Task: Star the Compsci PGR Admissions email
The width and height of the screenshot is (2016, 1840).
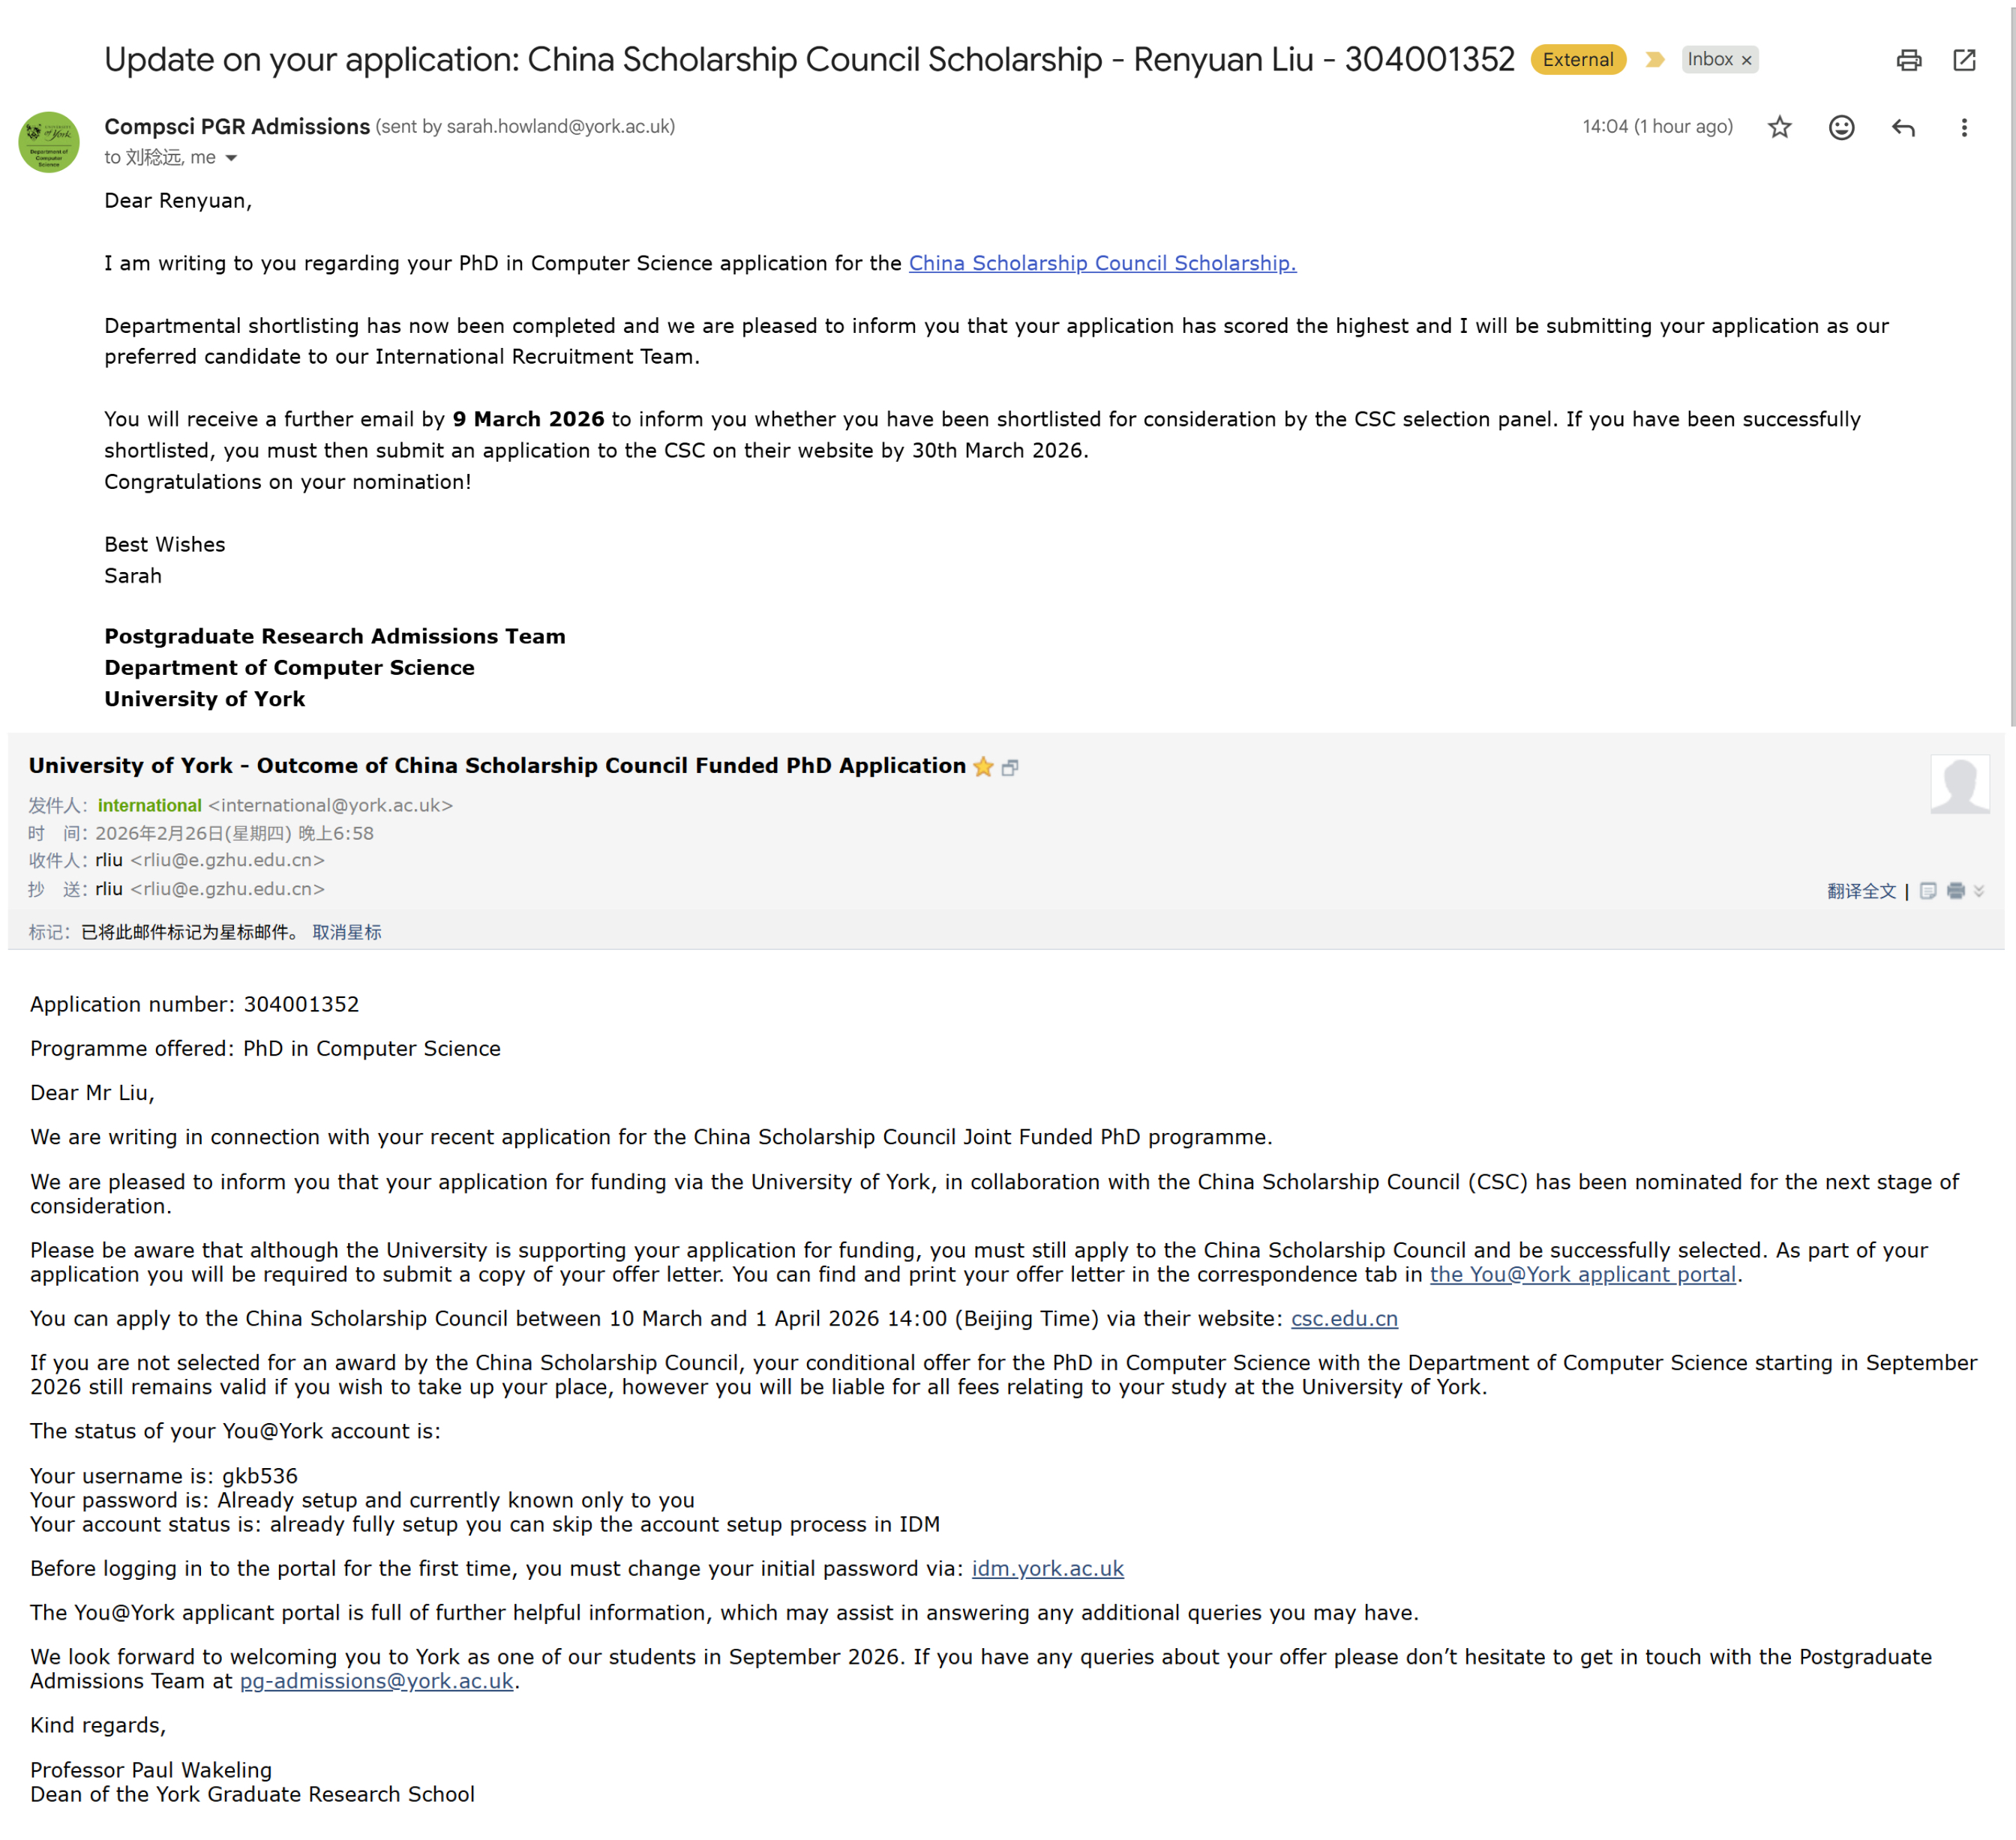Action: [1779, 127]
